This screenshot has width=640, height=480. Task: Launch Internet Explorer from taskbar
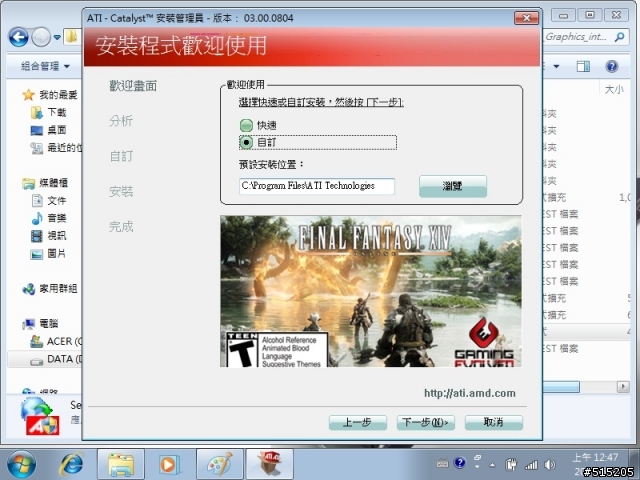(x=71, y=464)
